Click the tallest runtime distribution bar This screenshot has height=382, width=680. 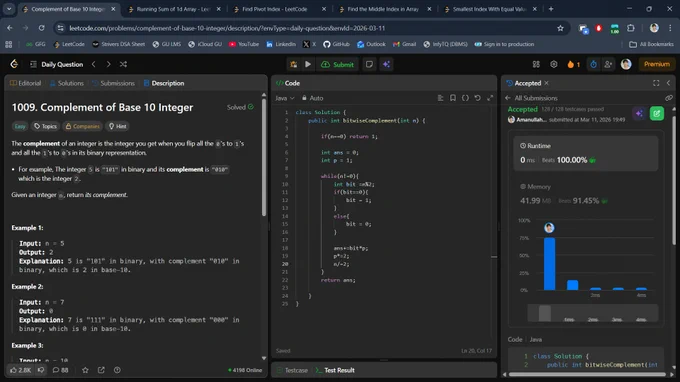coord(549,264)
